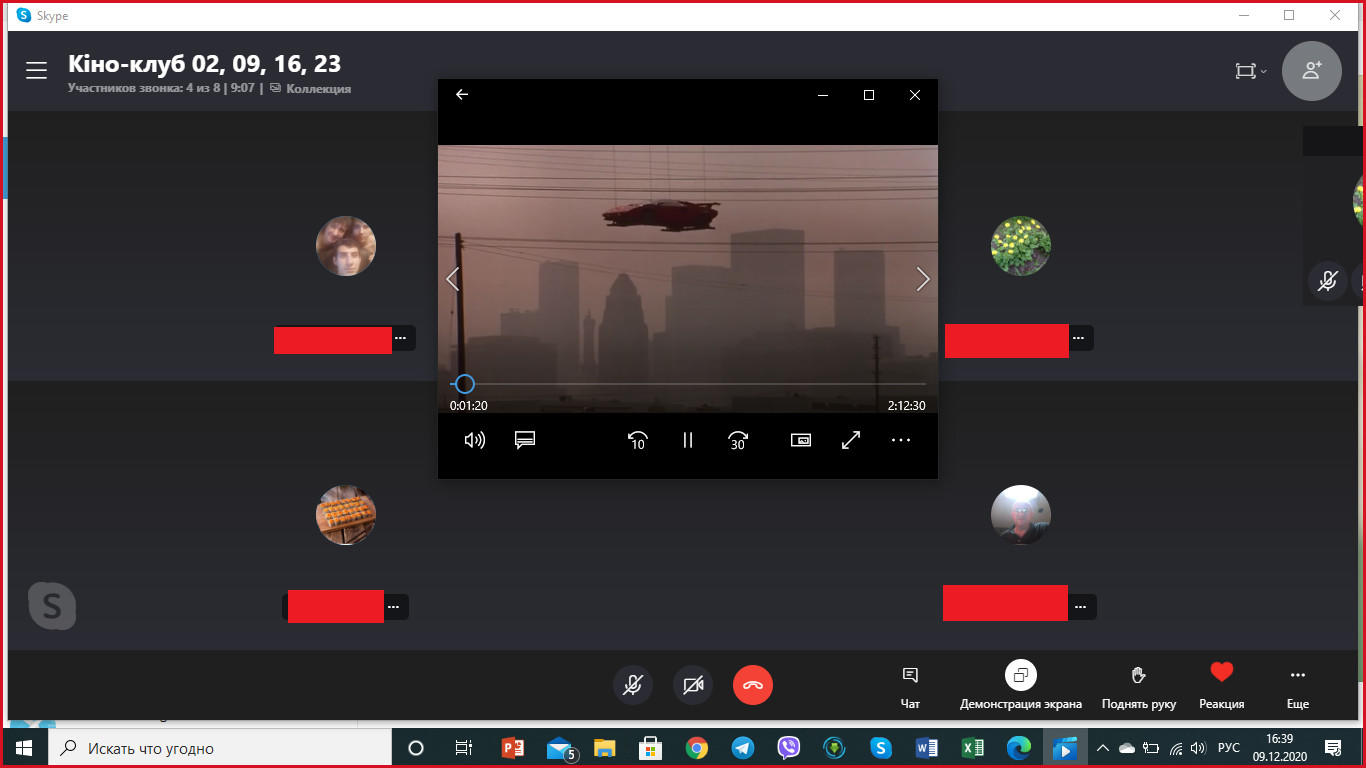
Task: End the call with the red hang-up button
Action: (x=753, y=685)
